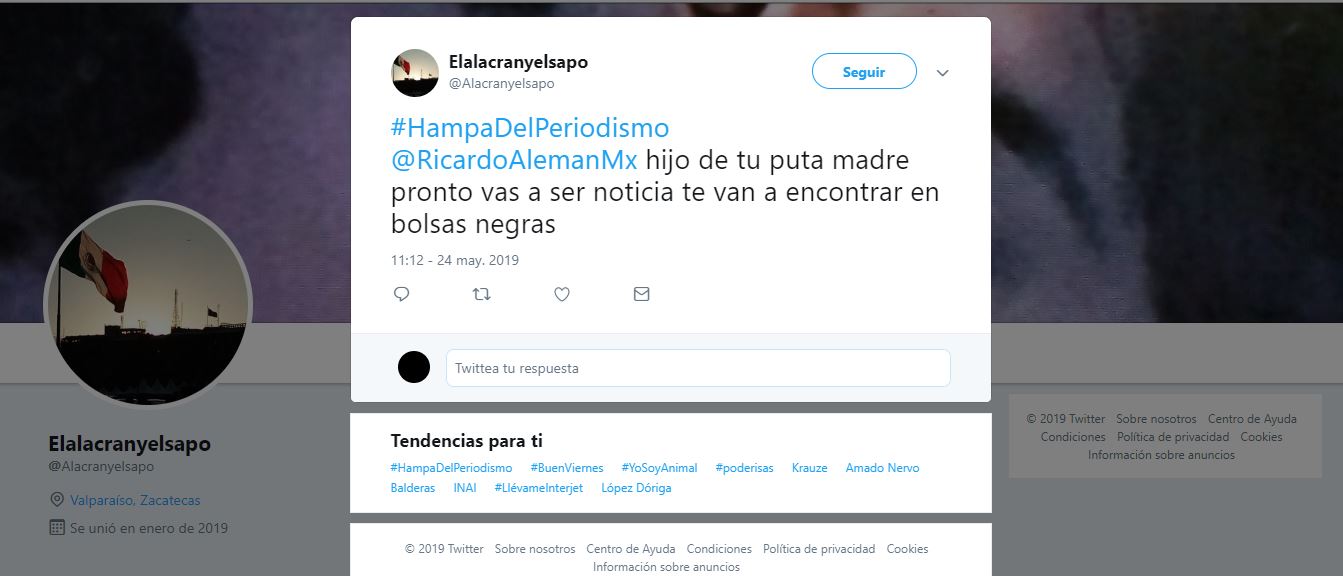Click the reply speech bubble icon
Screen dimensions: 1343x576
[x=401, y=294]
